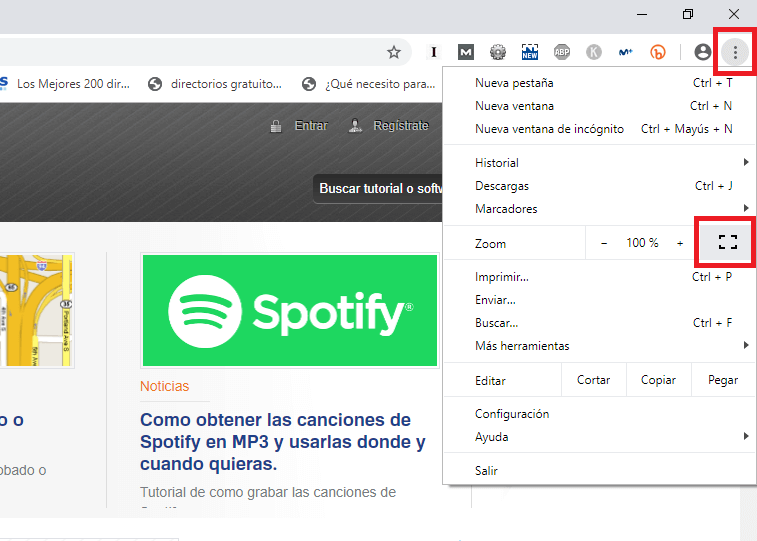Choose Buscar... from the menu

coord(599,323)
